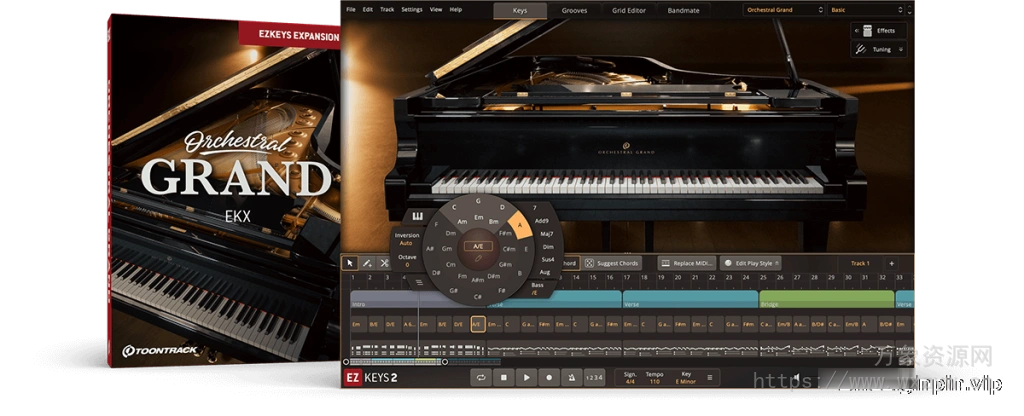Click the left loop handle of overview

pyautogui.click(x=346, y=362)
